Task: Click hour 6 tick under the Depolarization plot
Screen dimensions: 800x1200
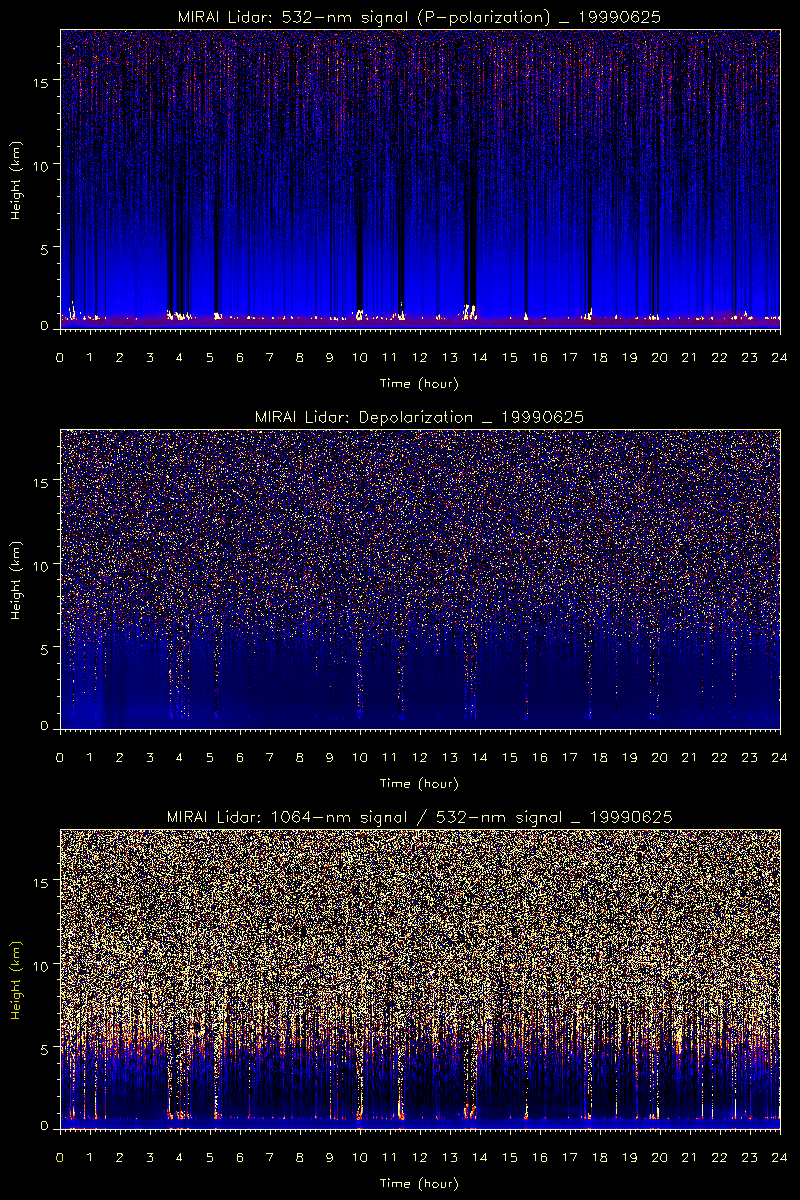Action: coord(240,758)
